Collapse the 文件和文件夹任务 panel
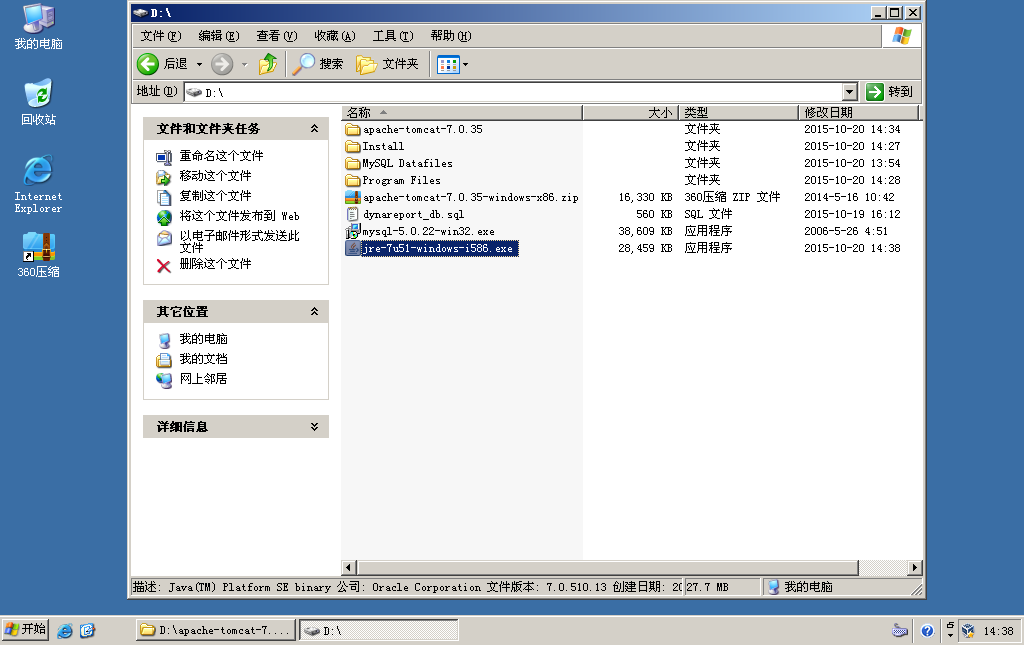 (314, 129)
